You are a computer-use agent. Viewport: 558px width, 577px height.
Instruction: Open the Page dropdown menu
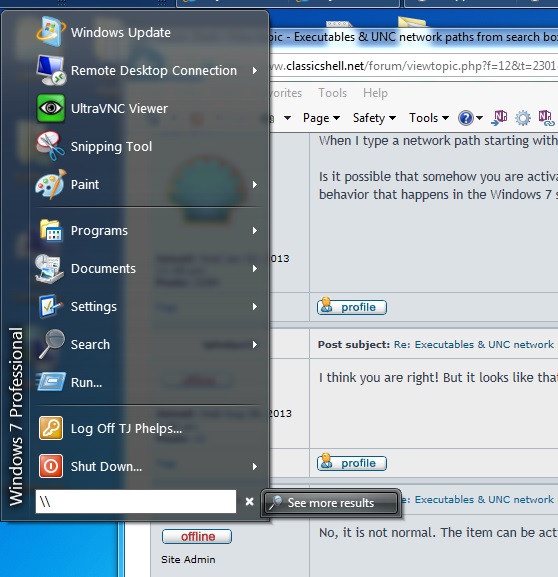(321, 118)
